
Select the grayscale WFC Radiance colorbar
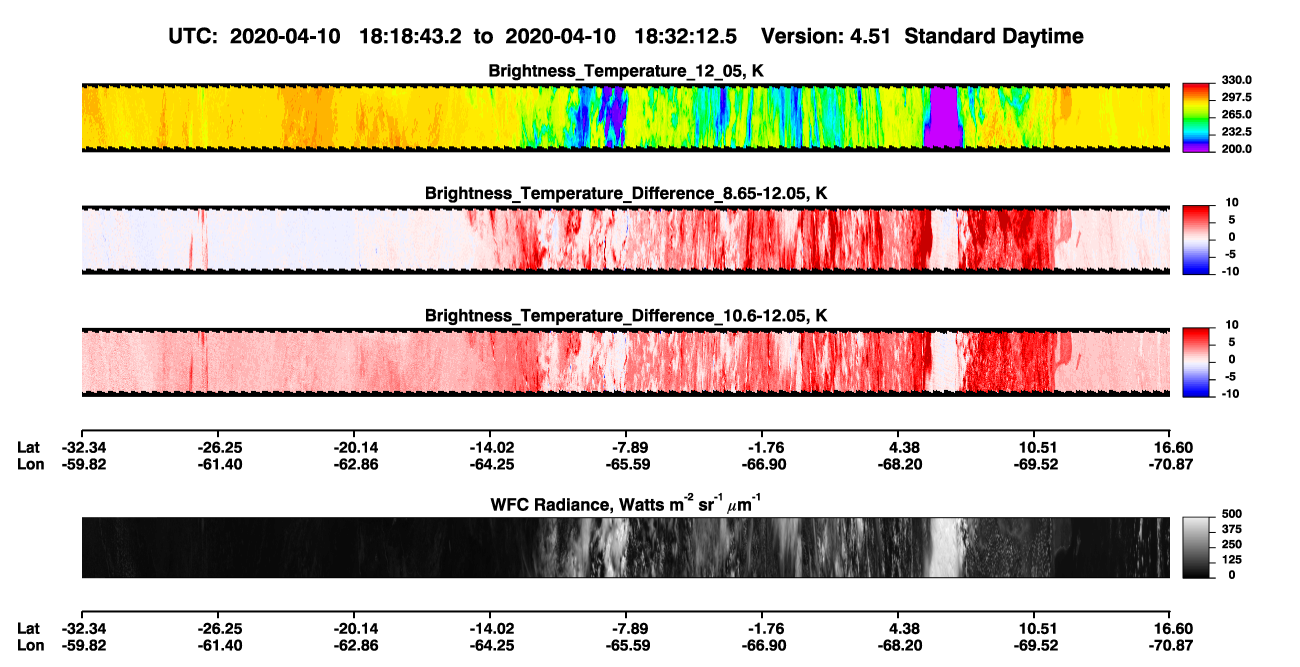tap(1197, 548)
